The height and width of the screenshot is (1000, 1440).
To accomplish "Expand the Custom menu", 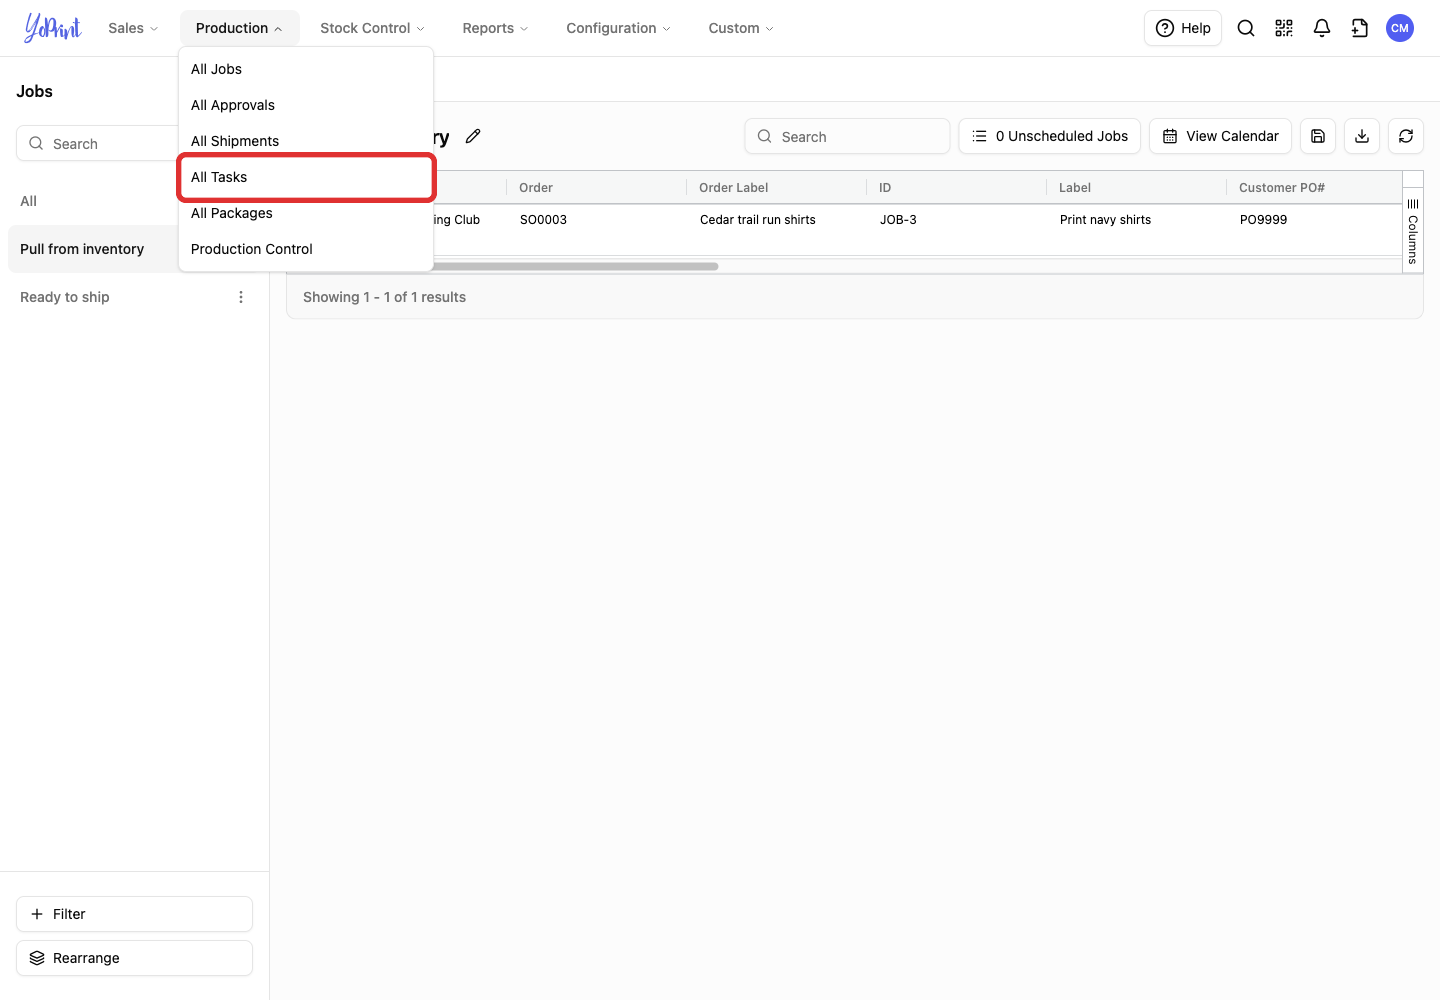I will tap(741, 28).
